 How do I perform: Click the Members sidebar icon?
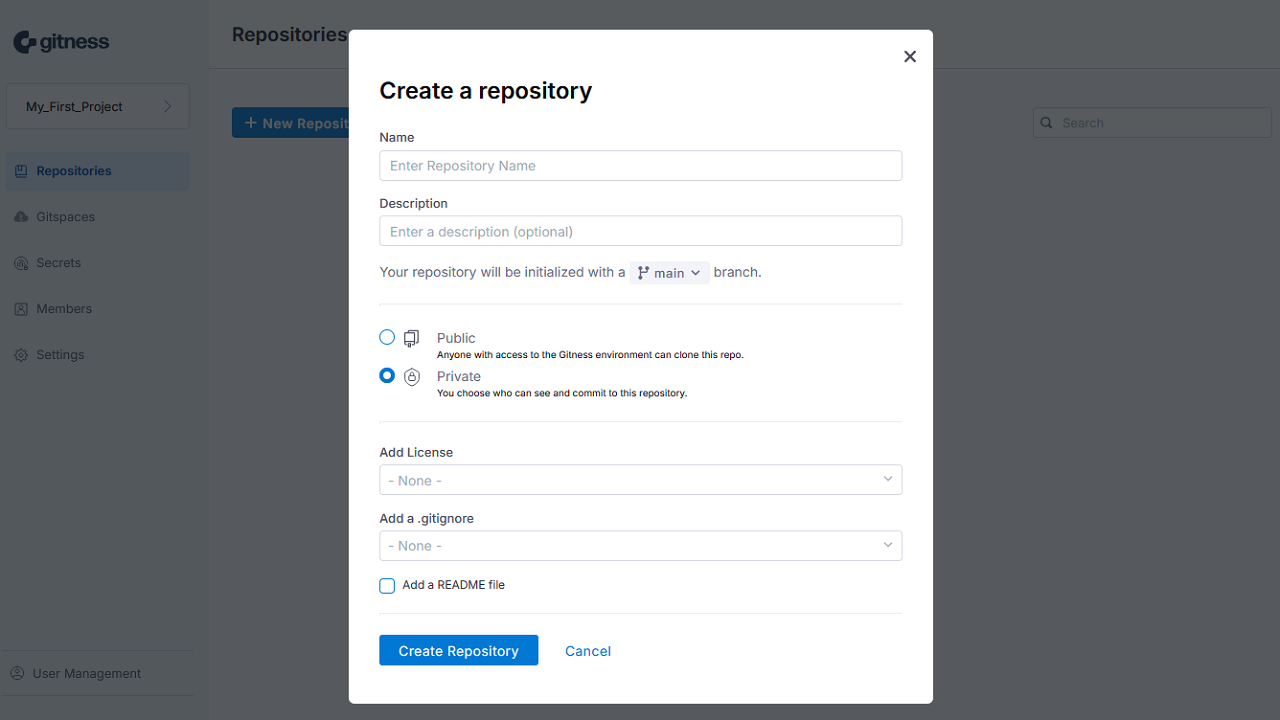click(21, 309)
